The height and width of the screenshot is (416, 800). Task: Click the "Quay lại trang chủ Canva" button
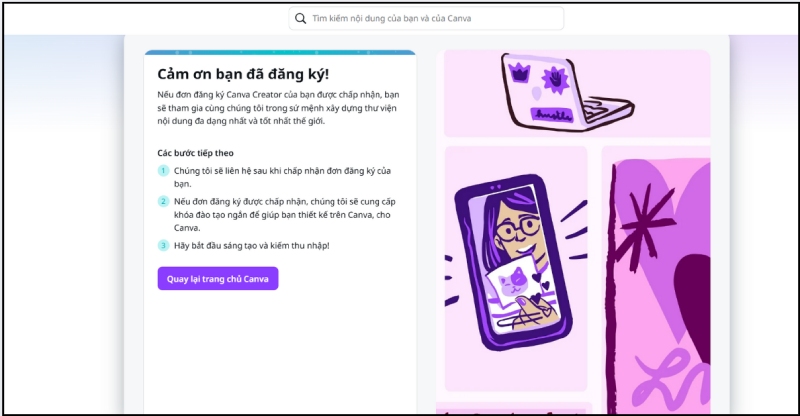pyautogui.click(x=218, y=279)
